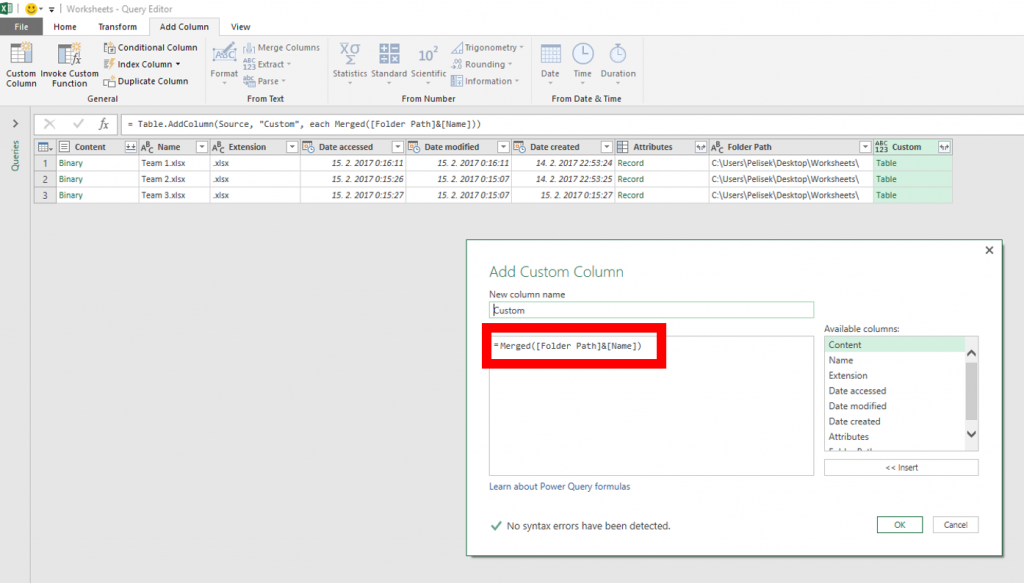Viewport: 1024px width, 583px height.
Task: Open the Information menu
Action: 485,81
